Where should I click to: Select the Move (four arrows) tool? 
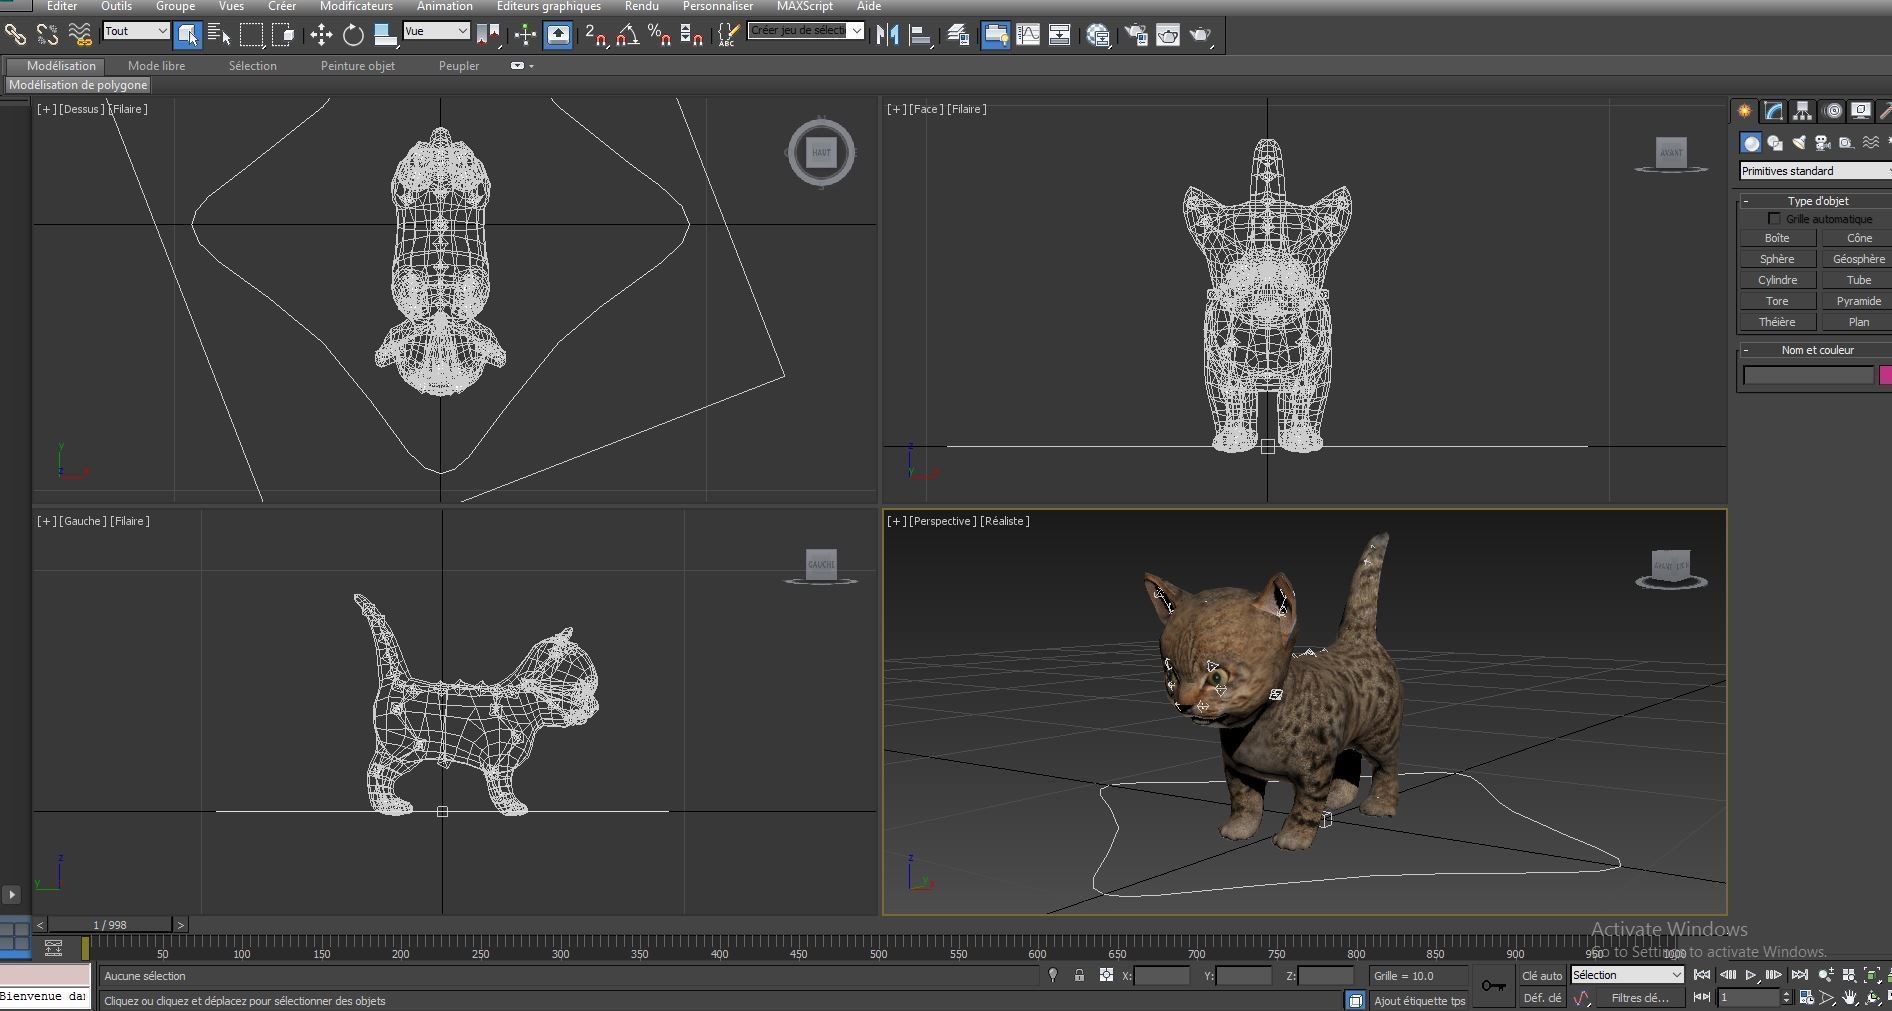pyautogui.click(x=321, y=35)
